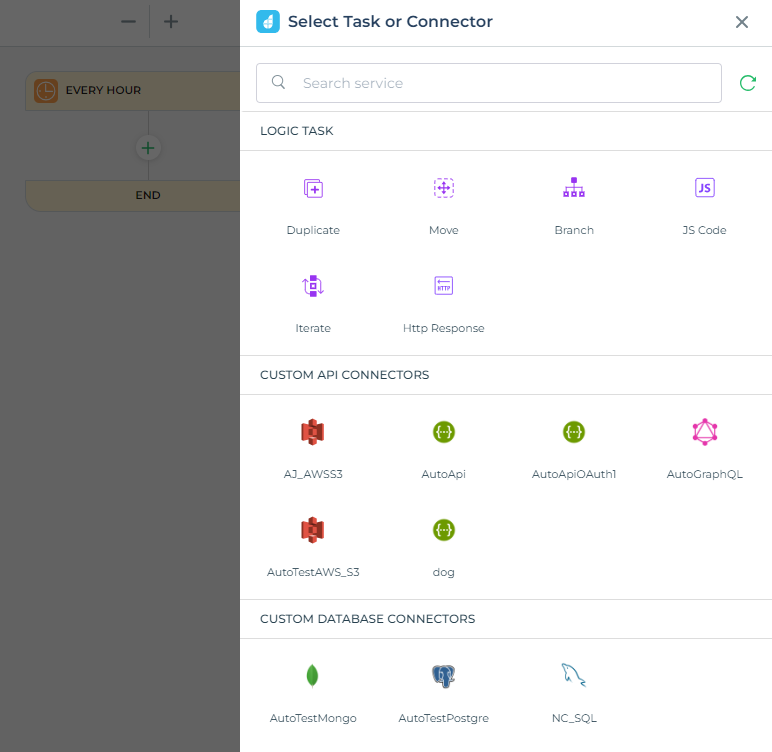This screenshot has width=772, height=752.
Task: Click the NC_SQL label text
Action: point(574,718)
